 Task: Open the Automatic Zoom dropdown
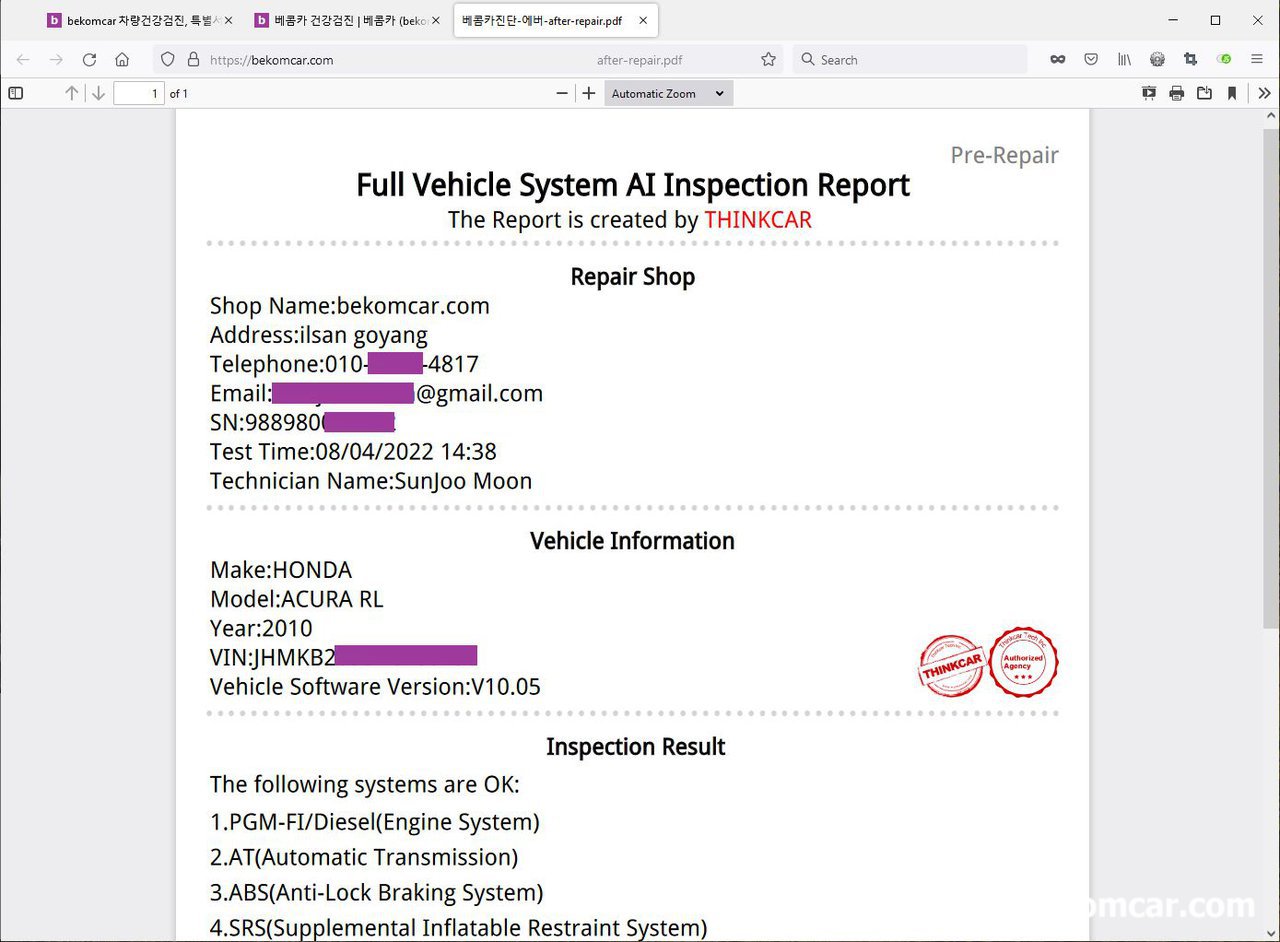pyautogui.click(x=668, y=93)
